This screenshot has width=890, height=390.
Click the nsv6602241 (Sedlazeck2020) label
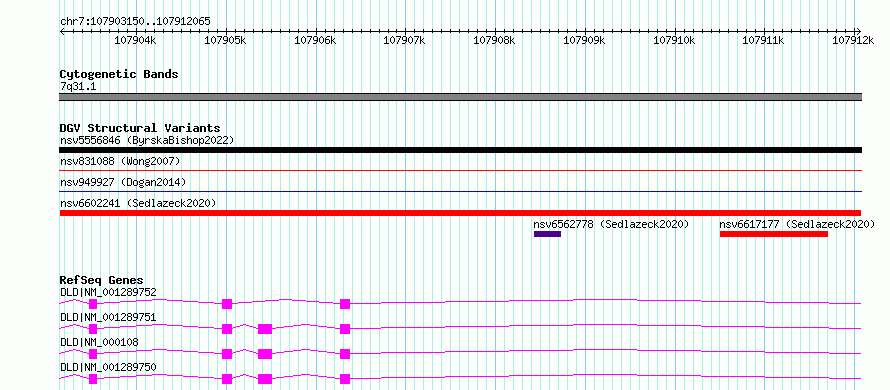coord(138,203)
